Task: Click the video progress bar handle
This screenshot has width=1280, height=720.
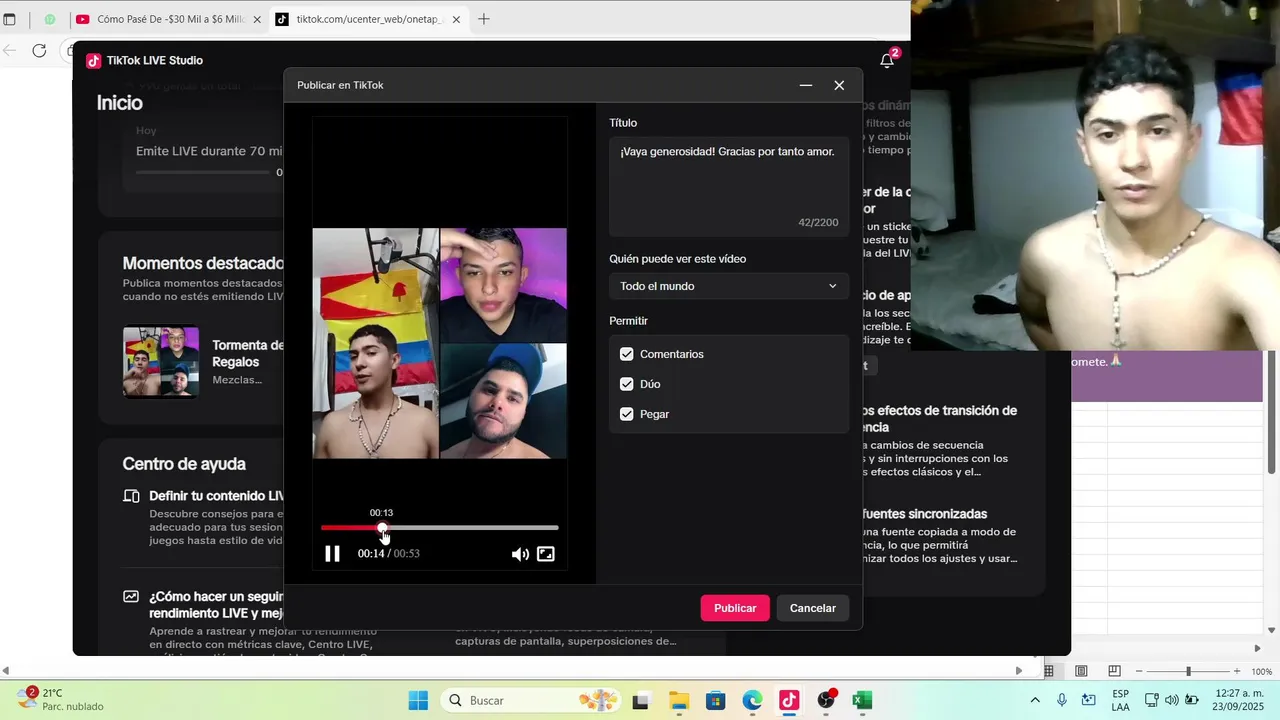Action: (382, 528)
